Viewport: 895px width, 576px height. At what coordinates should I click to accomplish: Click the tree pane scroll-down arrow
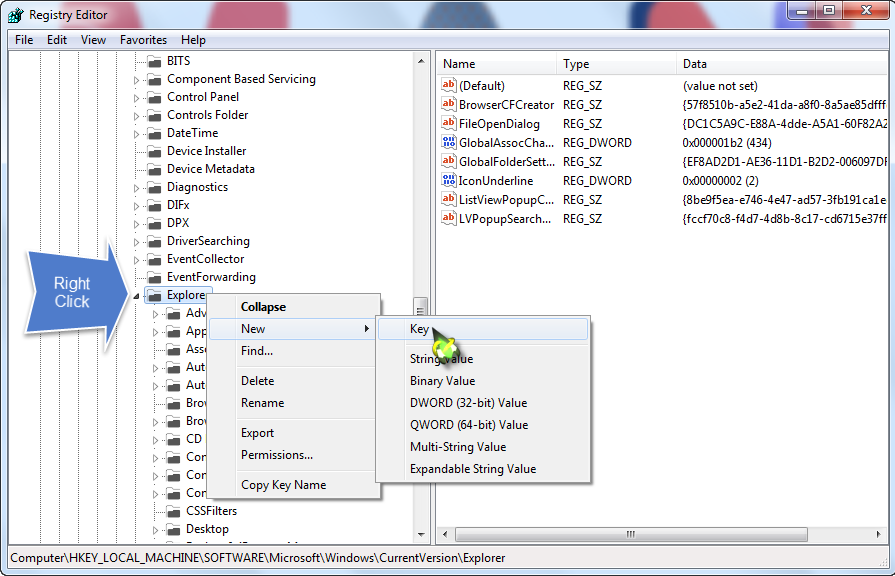[421, 535]
